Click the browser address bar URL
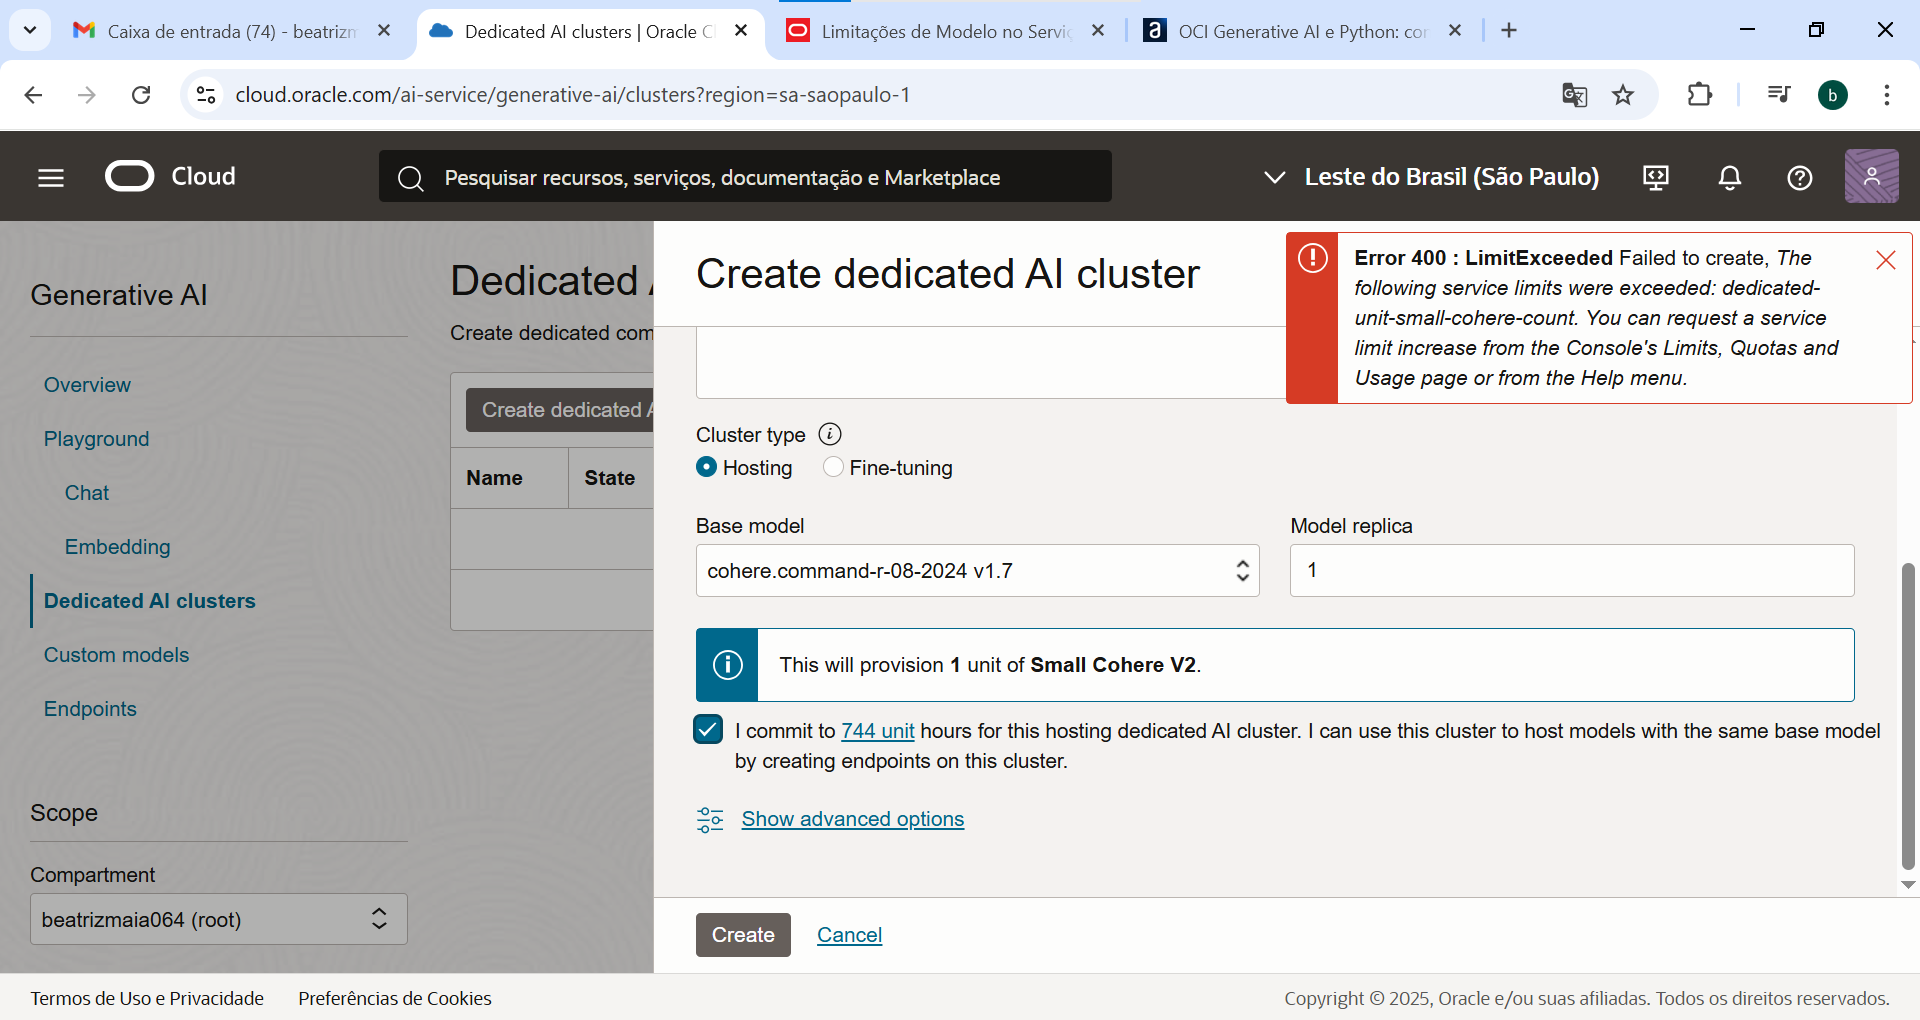 572,95
